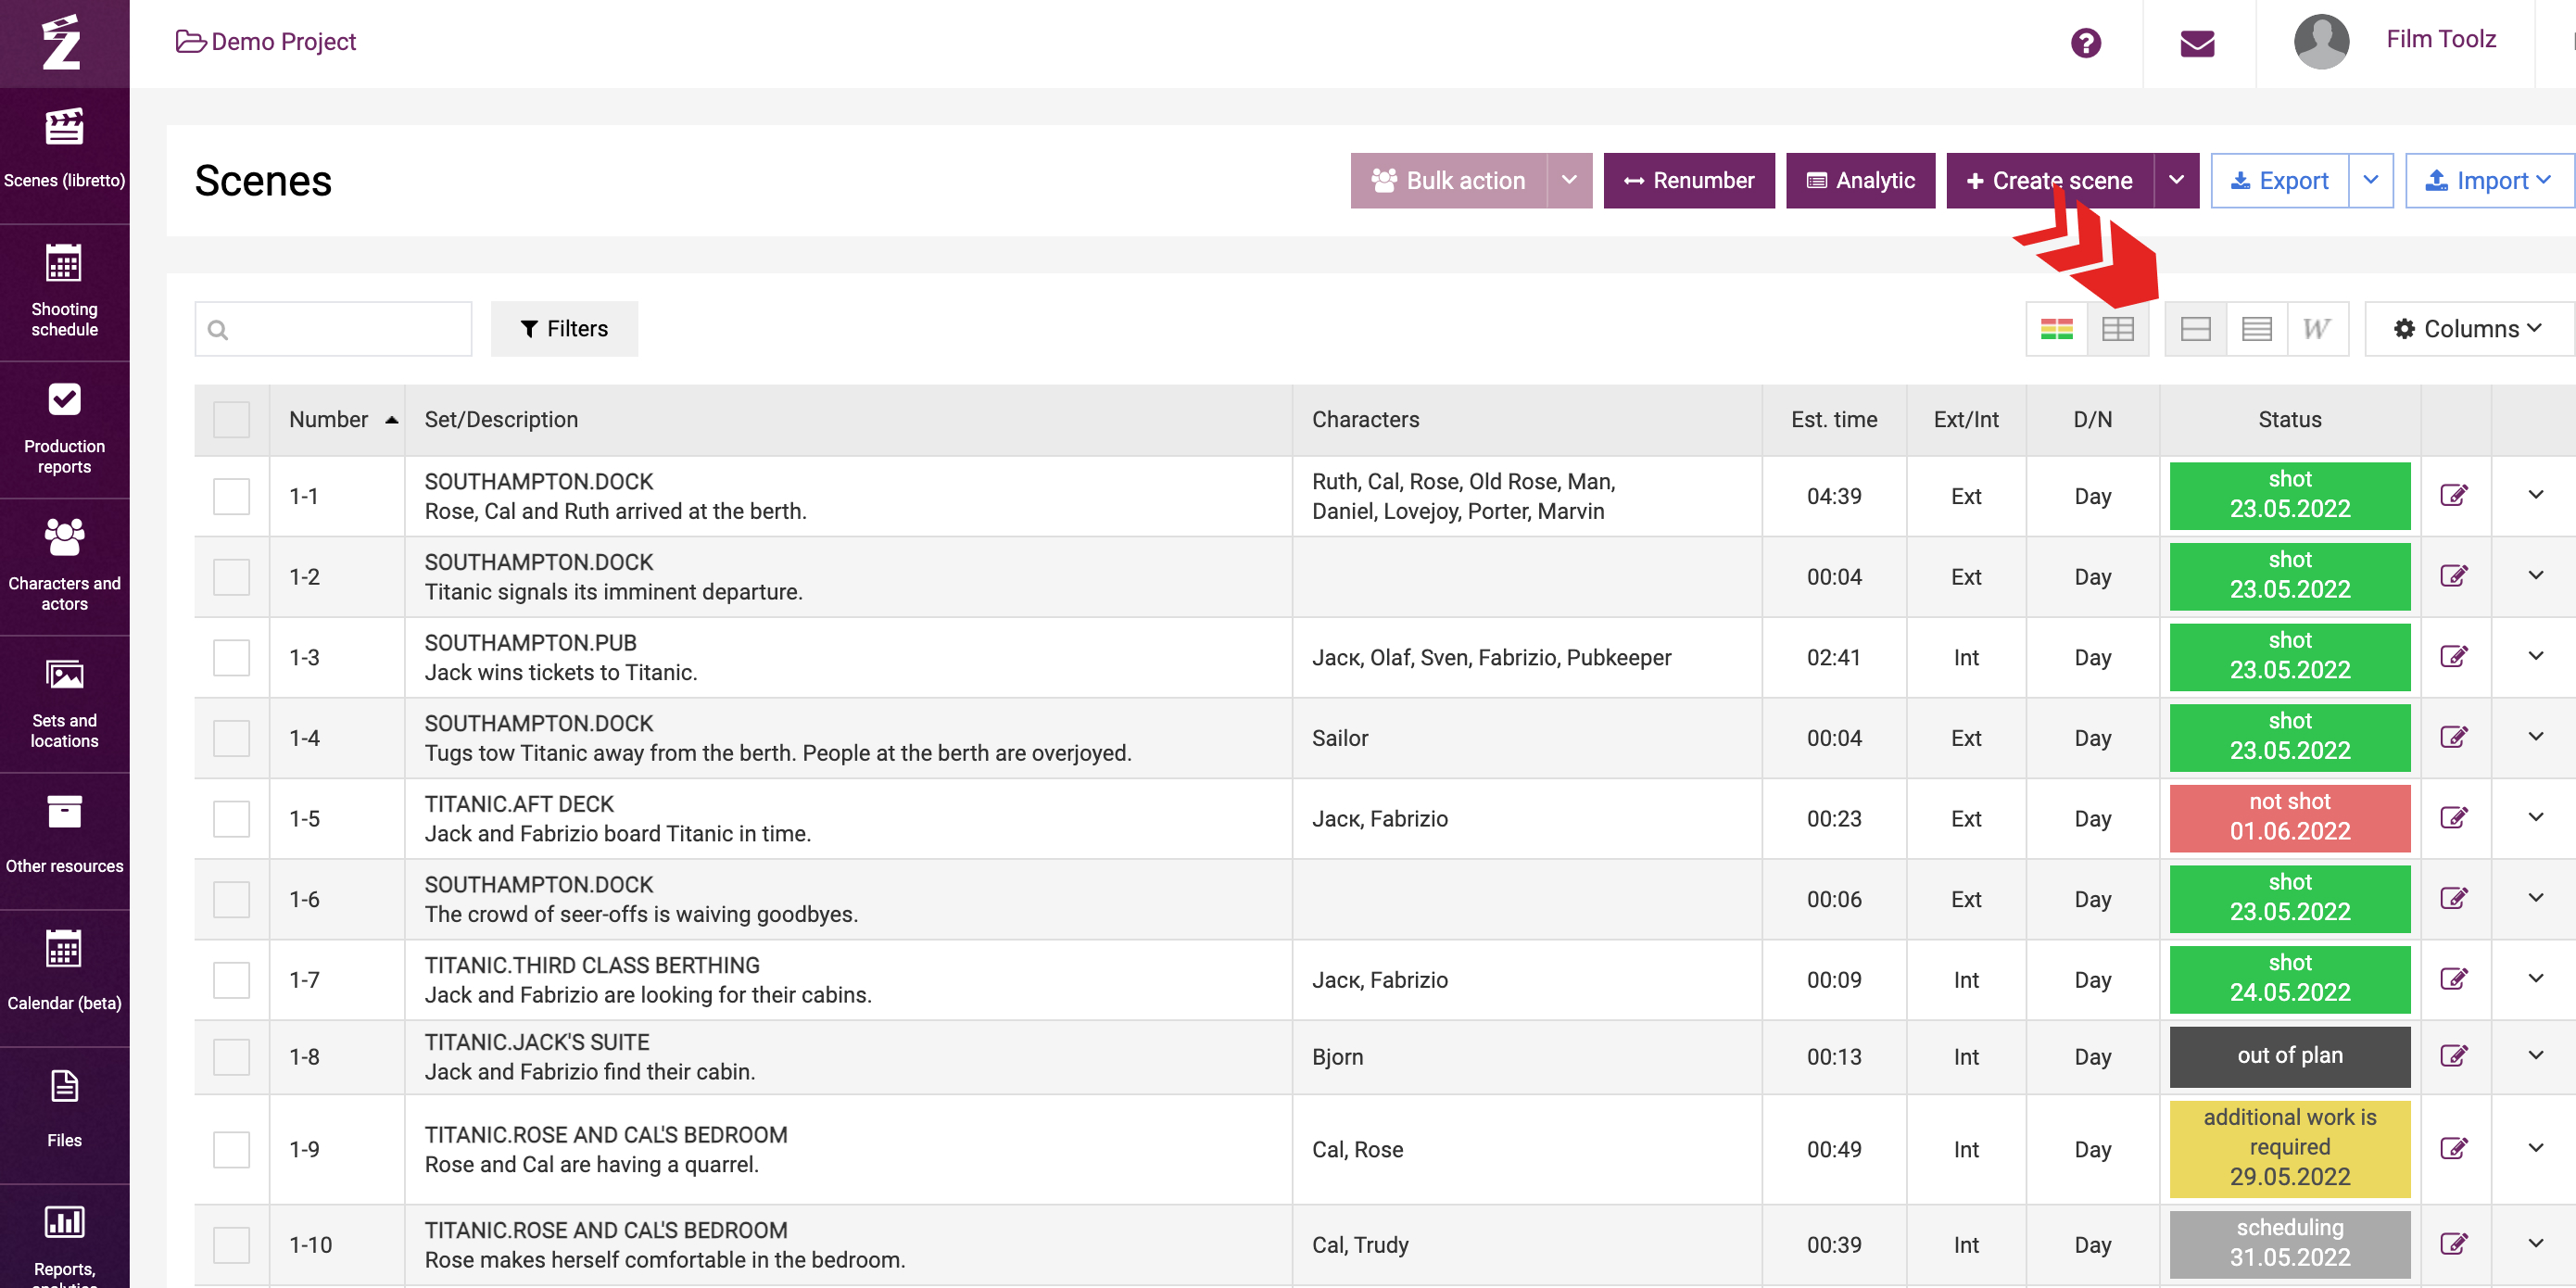Screen dimensions: 2576x1288
Task: Open Characters and actors in sidebar
Action: [64, 566]
